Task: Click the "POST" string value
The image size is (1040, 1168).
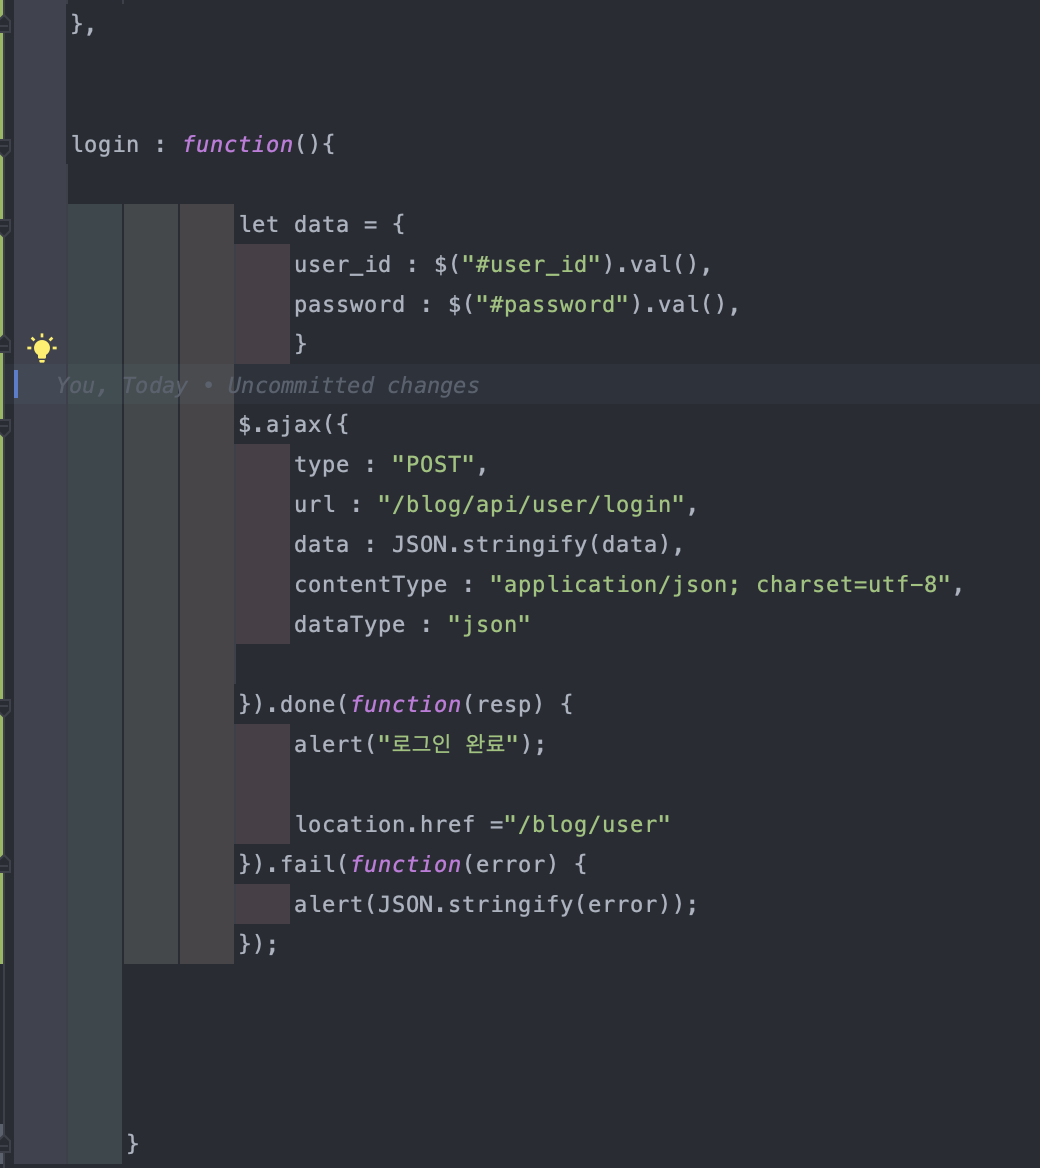Action: tap(434, 465)
